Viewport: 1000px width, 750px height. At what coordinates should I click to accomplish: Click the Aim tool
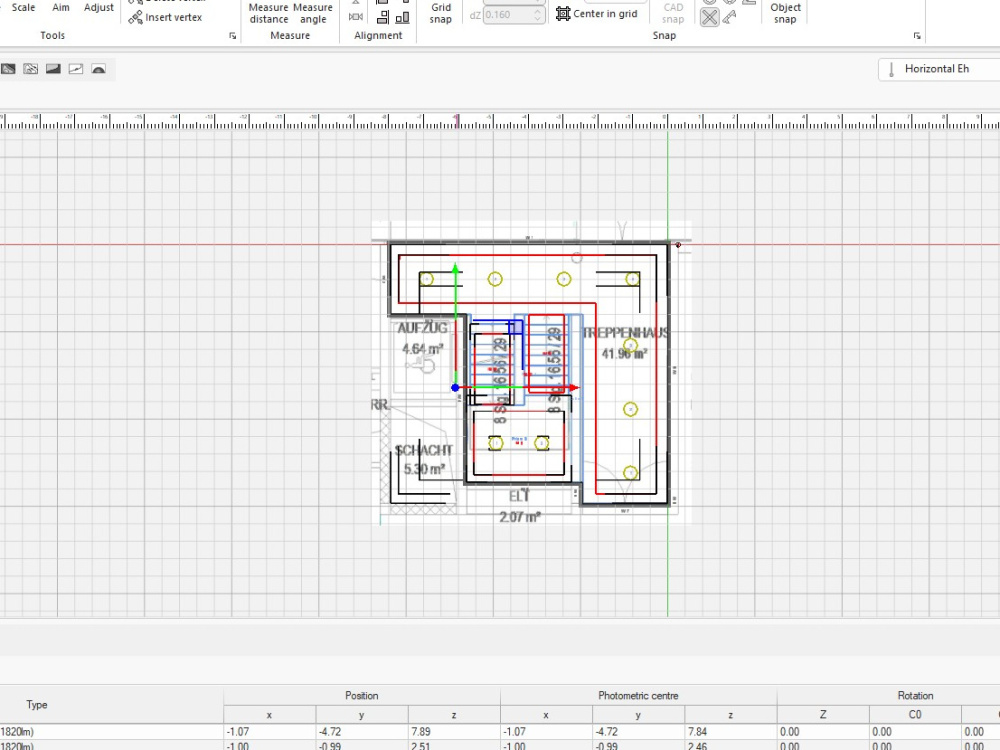coord(61,8)
